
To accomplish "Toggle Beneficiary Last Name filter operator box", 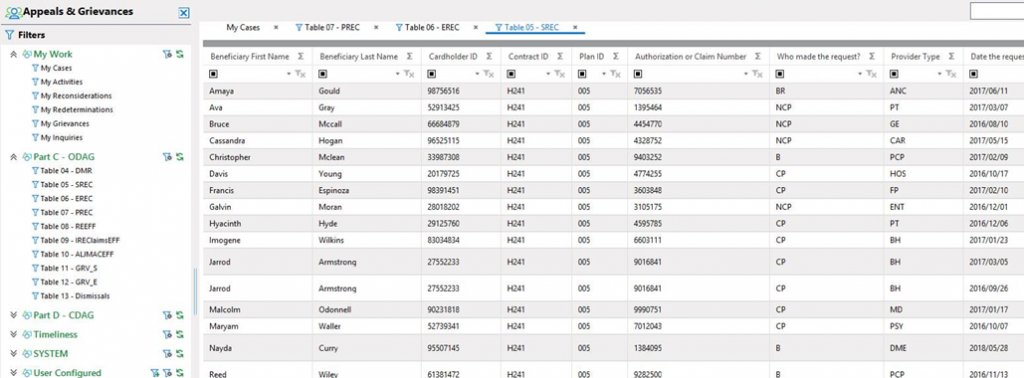I will [323, 74].
